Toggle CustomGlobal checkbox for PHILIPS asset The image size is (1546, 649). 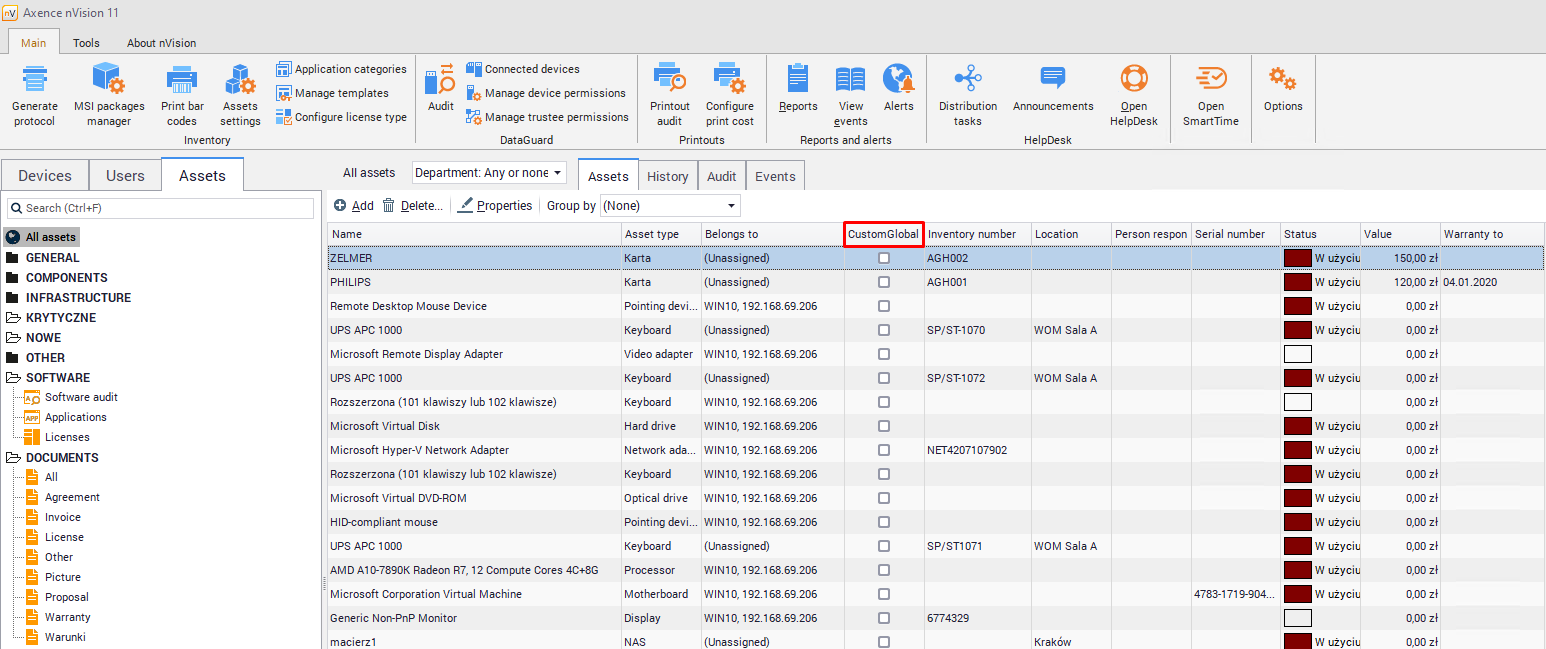tap(884, 282)
